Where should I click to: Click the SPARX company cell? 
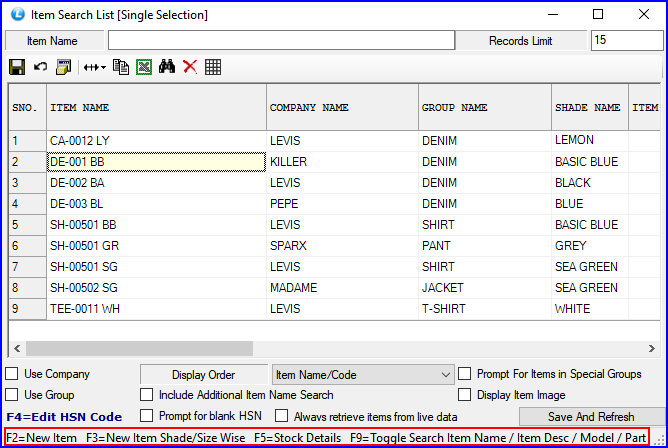pos(343,246)
